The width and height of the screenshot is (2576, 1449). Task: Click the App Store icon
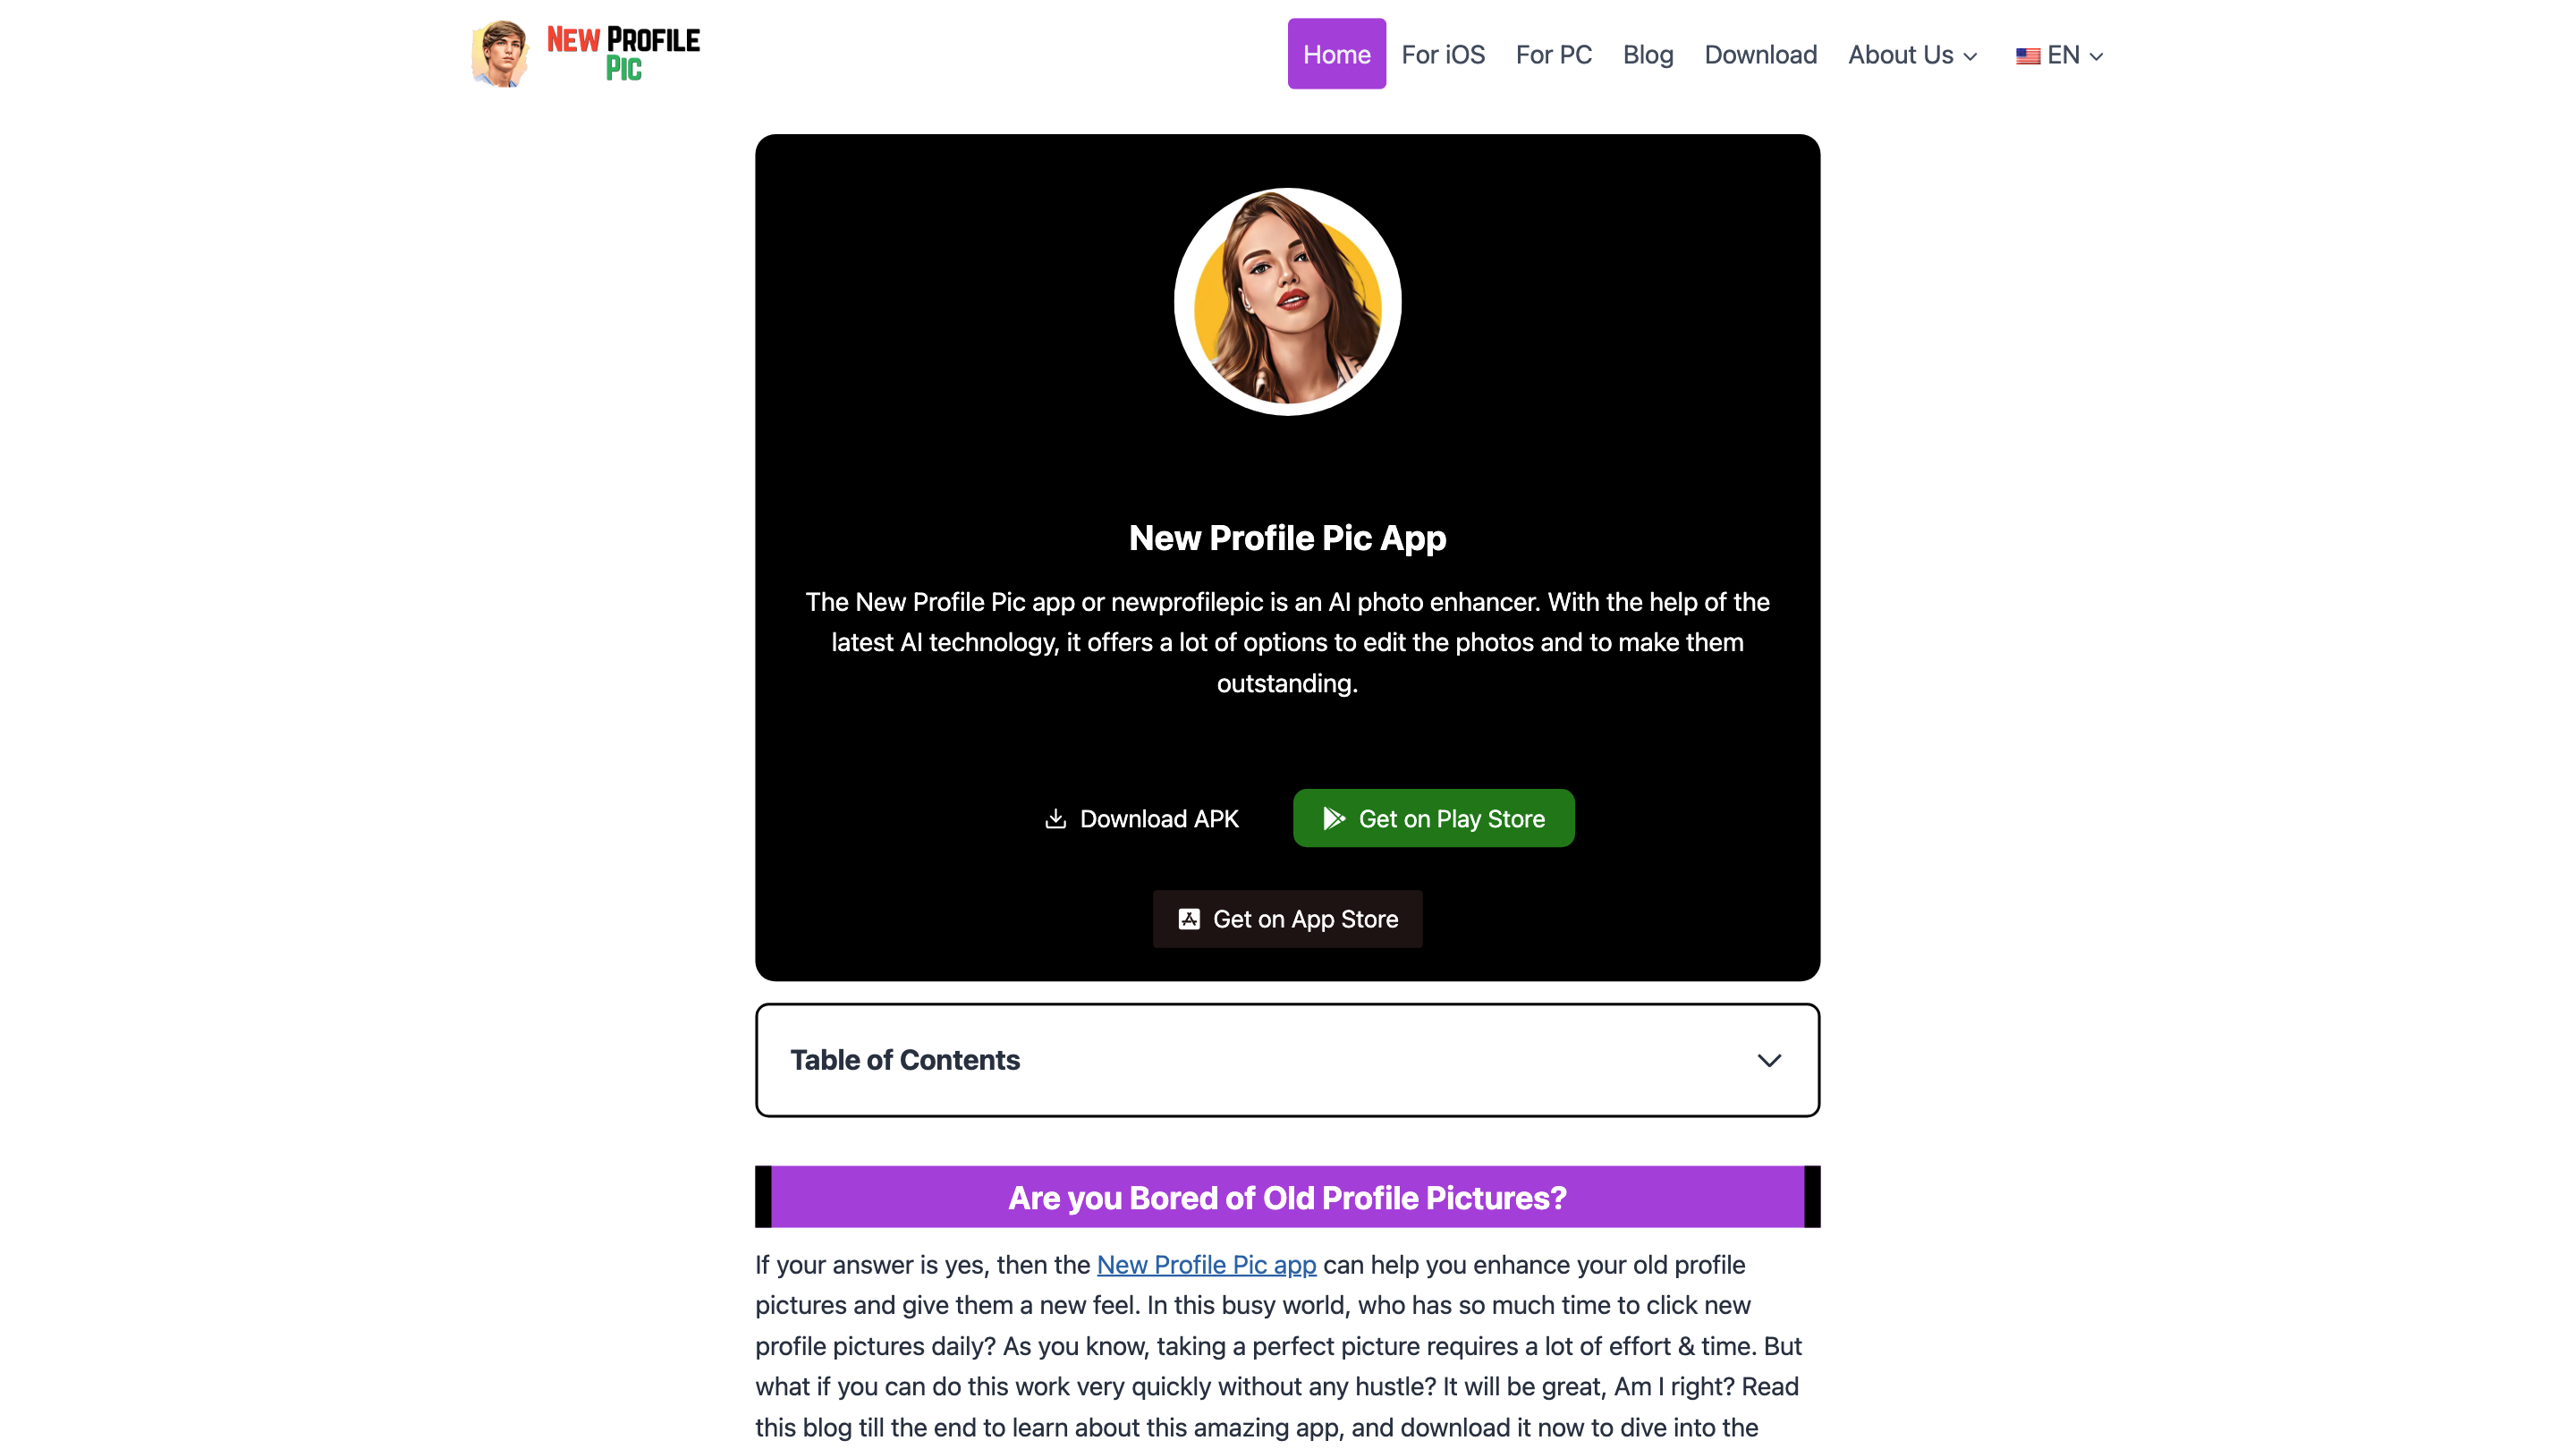1189,919
